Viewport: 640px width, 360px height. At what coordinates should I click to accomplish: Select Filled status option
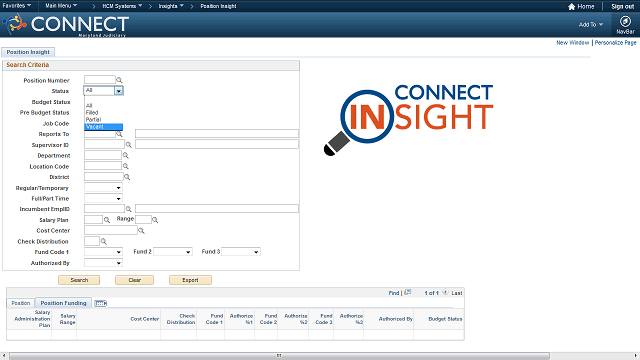103,112
